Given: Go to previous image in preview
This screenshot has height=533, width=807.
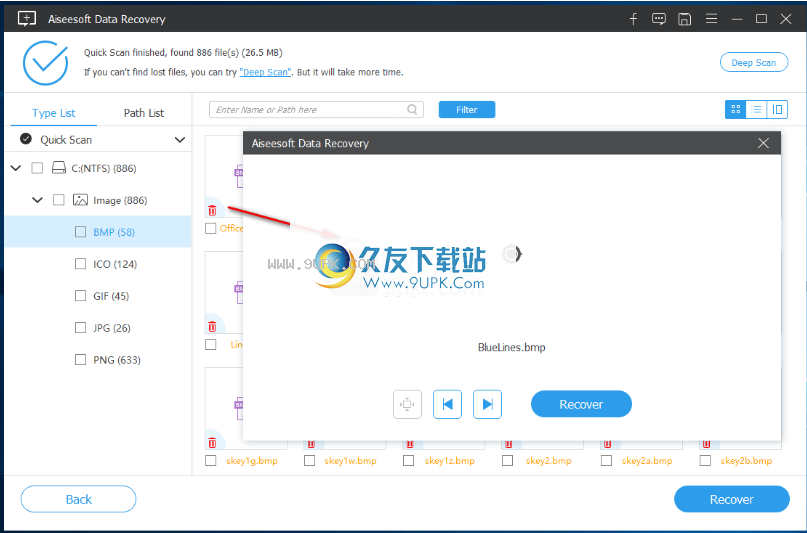Looking at the screenshot, I should (x=447, y=404).
